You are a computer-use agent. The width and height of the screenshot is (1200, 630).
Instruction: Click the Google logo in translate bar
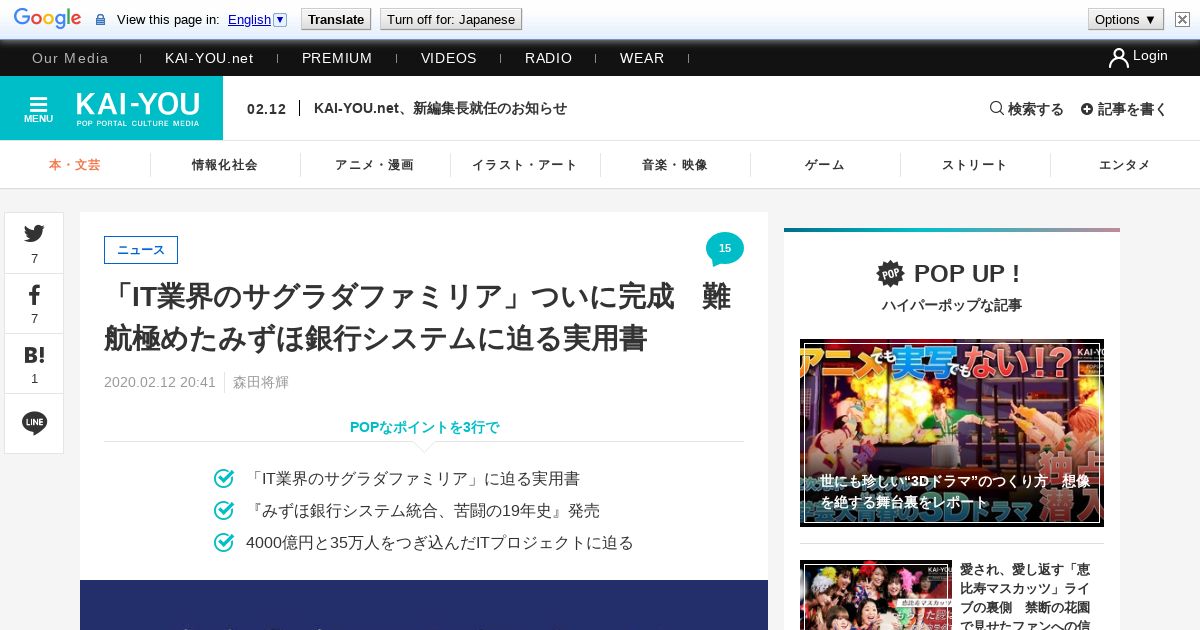pos(47,19)
